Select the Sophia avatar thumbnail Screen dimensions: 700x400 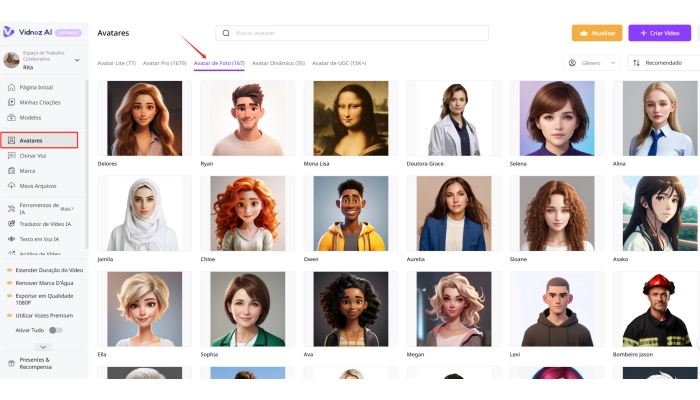click(x=248, y=309)
